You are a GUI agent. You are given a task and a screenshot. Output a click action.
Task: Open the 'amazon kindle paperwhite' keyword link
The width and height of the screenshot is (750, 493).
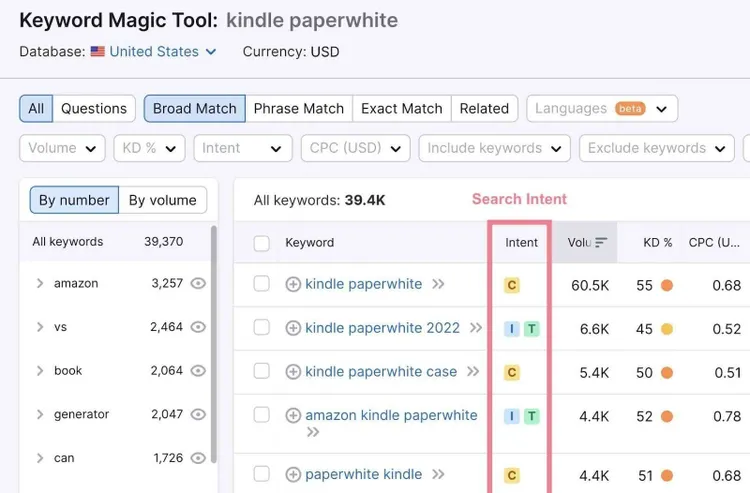pos(391,415)
